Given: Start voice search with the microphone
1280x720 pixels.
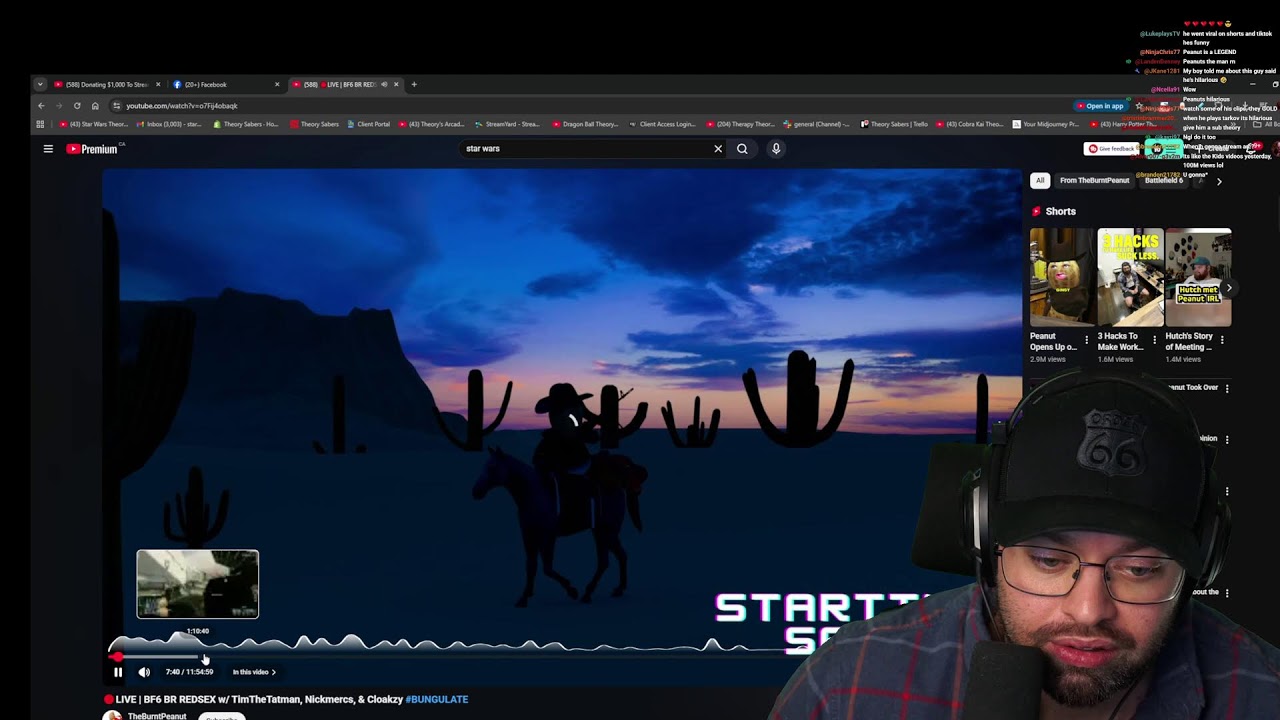Looking at the screenshot, I should coord(776,149).
